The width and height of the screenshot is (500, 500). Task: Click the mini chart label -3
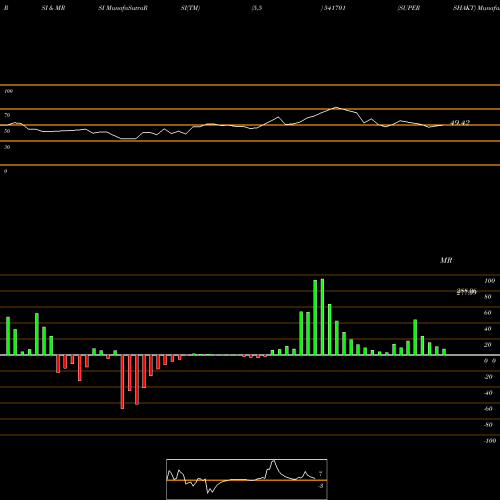pyautogui.click(x=320, y=486)
